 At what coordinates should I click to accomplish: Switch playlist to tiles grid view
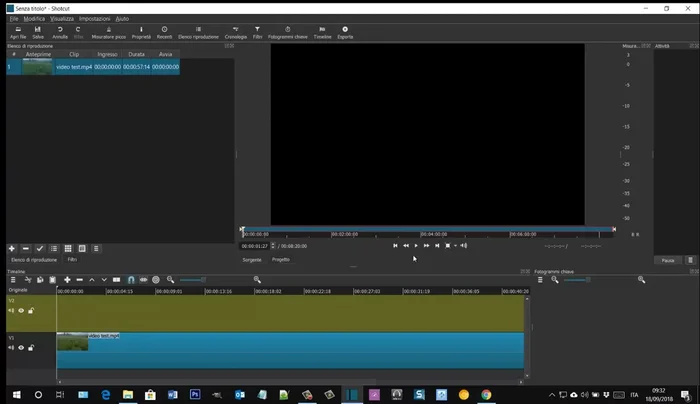[x=68, y=249]
